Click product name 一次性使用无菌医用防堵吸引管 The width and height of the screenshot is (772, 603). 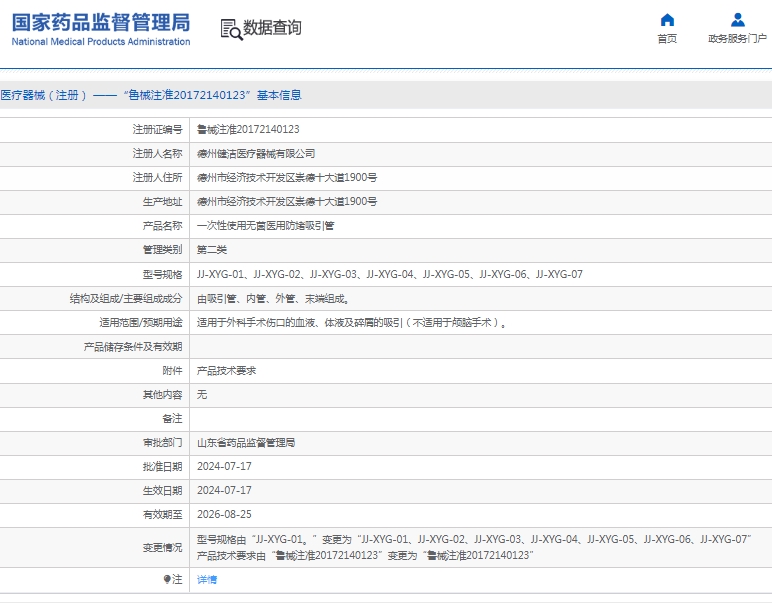click(x=265, y=226)
